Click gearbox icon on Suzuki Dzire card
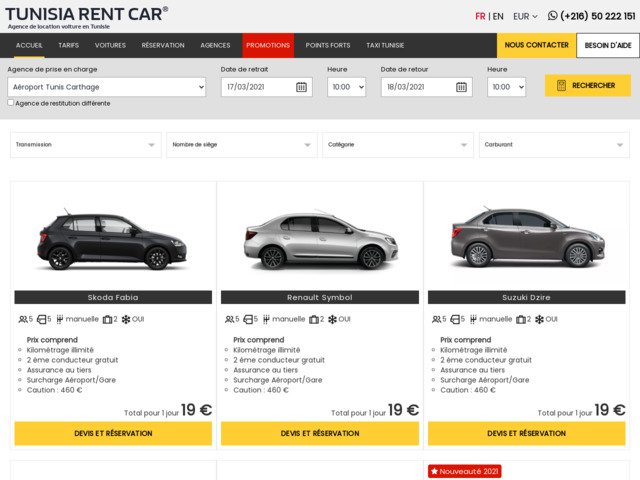The width and height of the screenshot is (640, 480). click(473, 319)
